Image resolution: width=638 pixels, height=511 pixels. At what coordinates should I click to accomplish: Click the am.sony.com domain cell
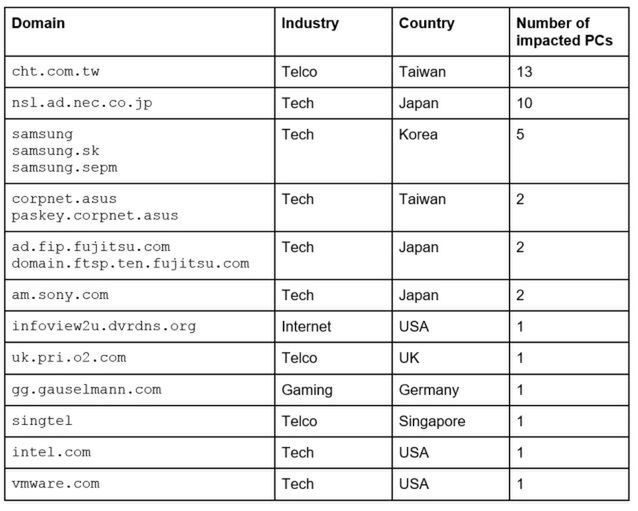(x=60, y=295)
